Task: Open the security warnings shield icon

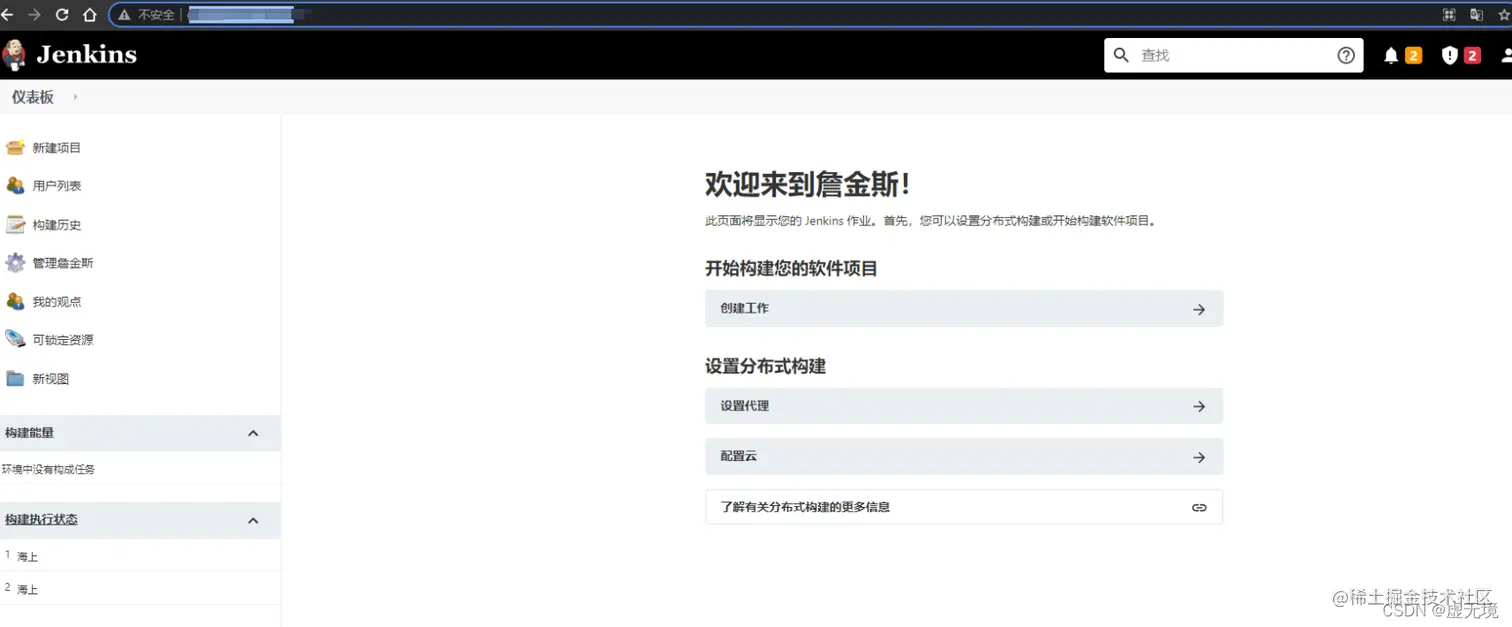Action: click(1450, 55)
